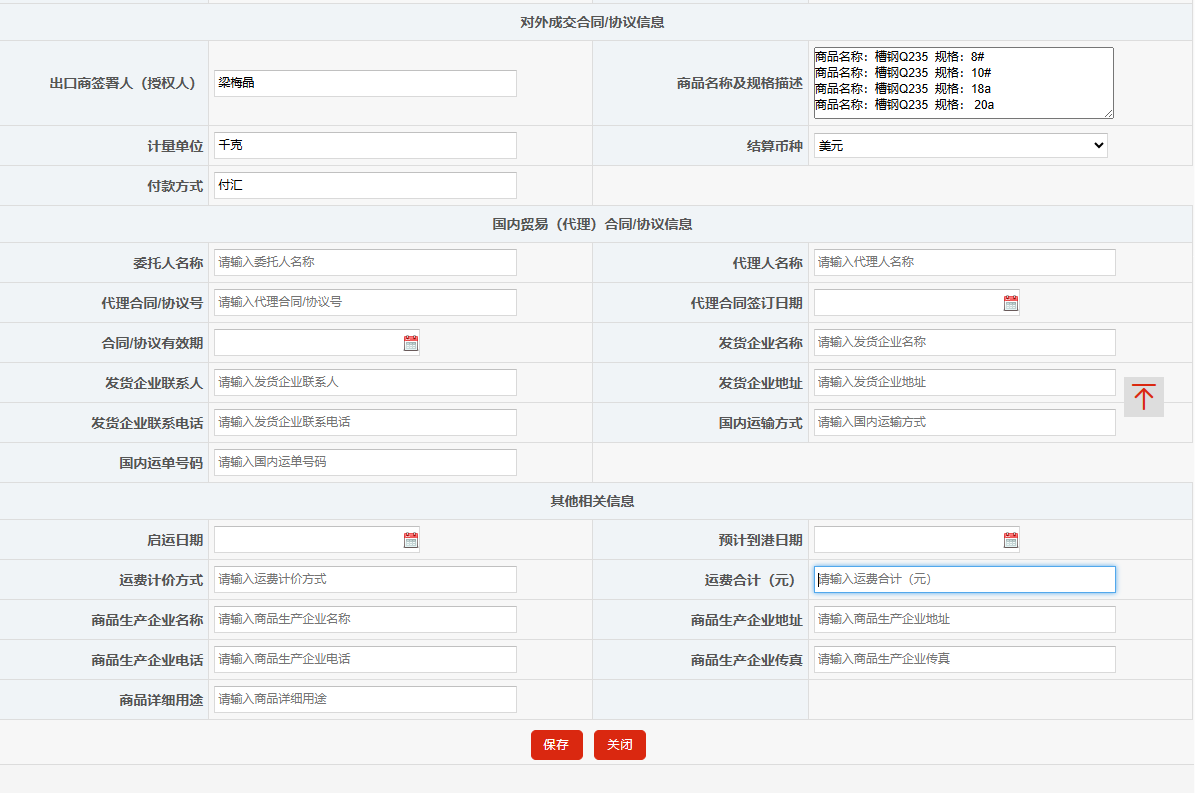Open calendar picker for 启运日期
The image size is (1195, 793).
click(410, 540)
